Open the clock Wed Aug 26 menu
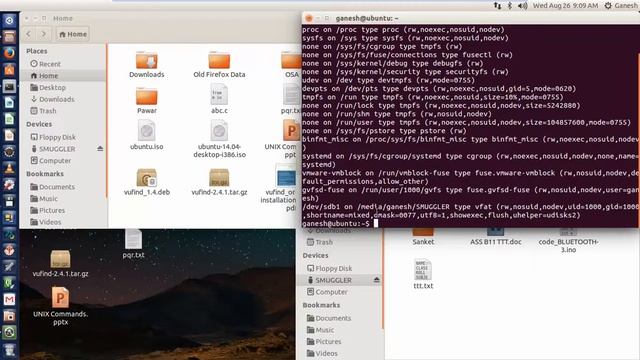The width and height of the screenshot is (640, 360). tap(565, 5)
